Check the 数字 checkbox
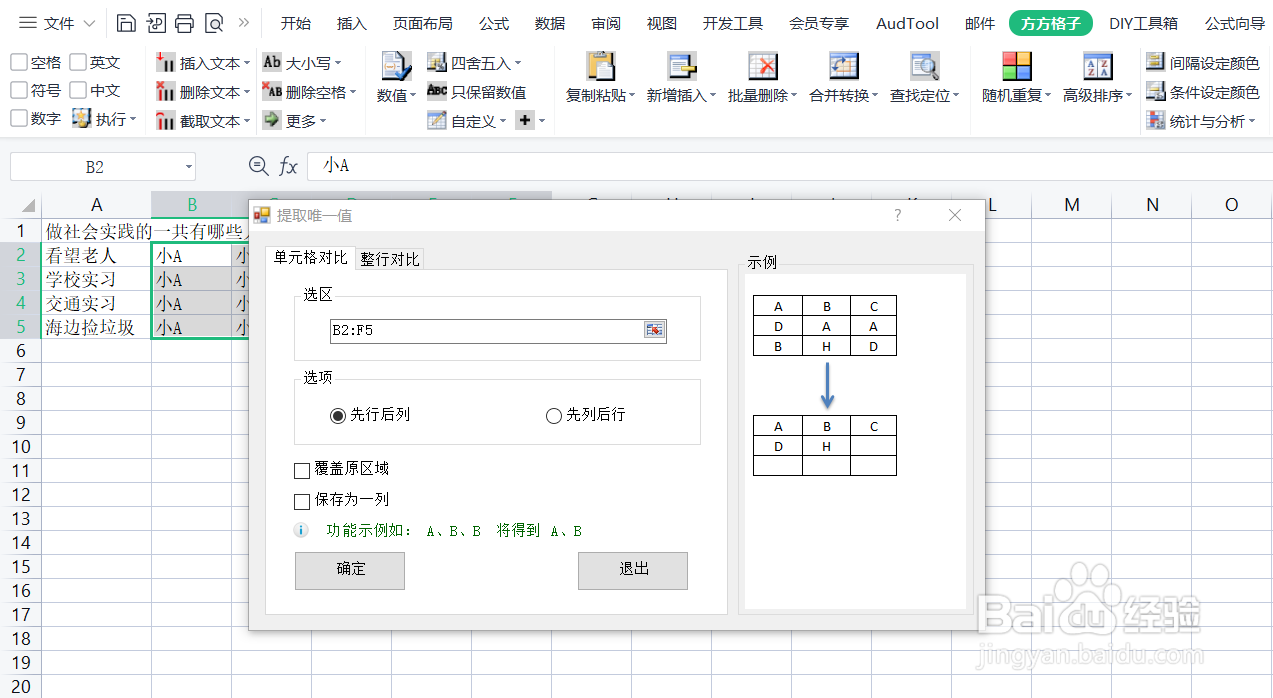Viewport: 1273px width, 698px height. [19, 119]
